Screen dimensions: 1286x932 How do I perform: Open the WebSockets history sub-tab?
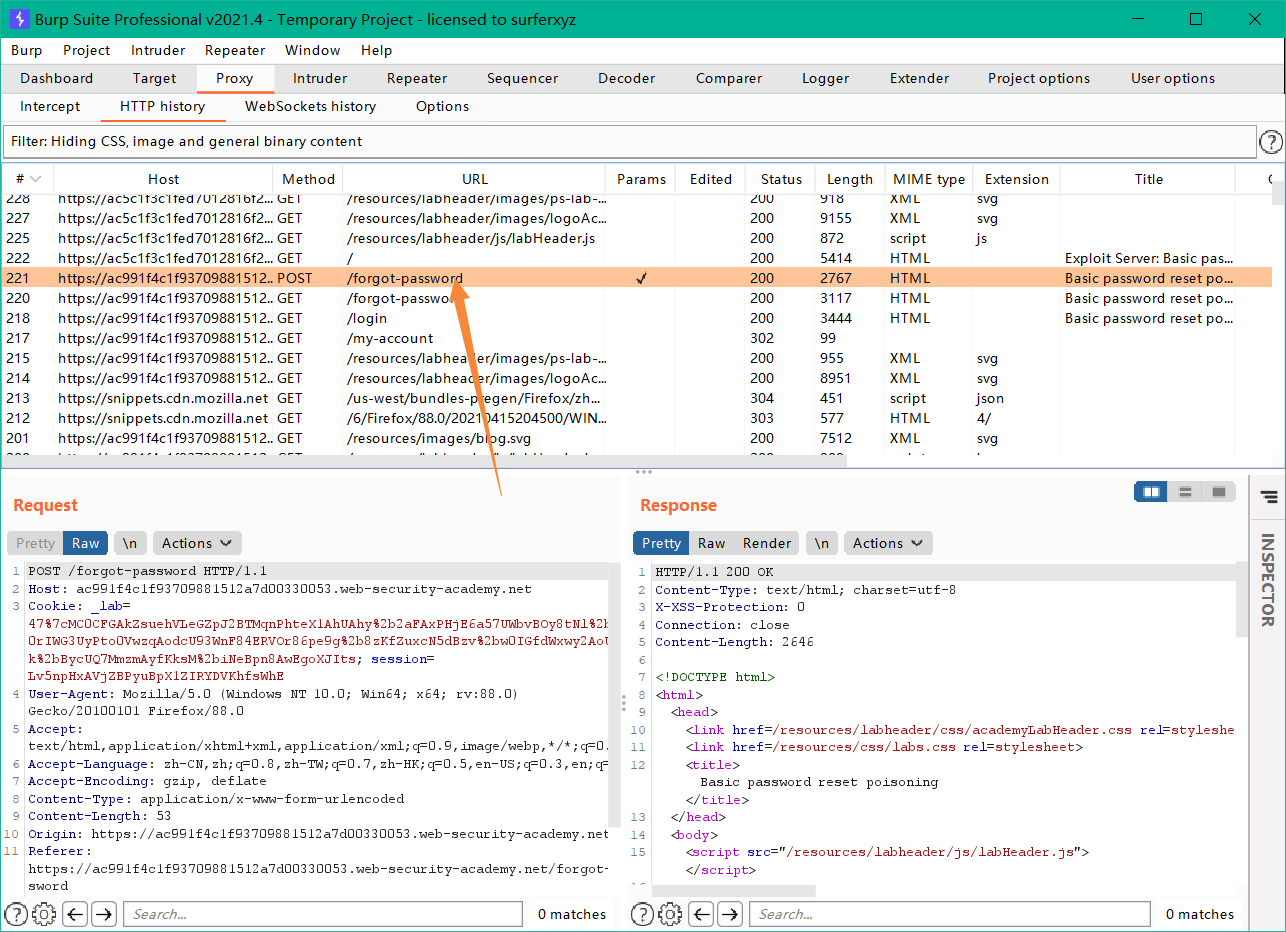tap(310, 106)
